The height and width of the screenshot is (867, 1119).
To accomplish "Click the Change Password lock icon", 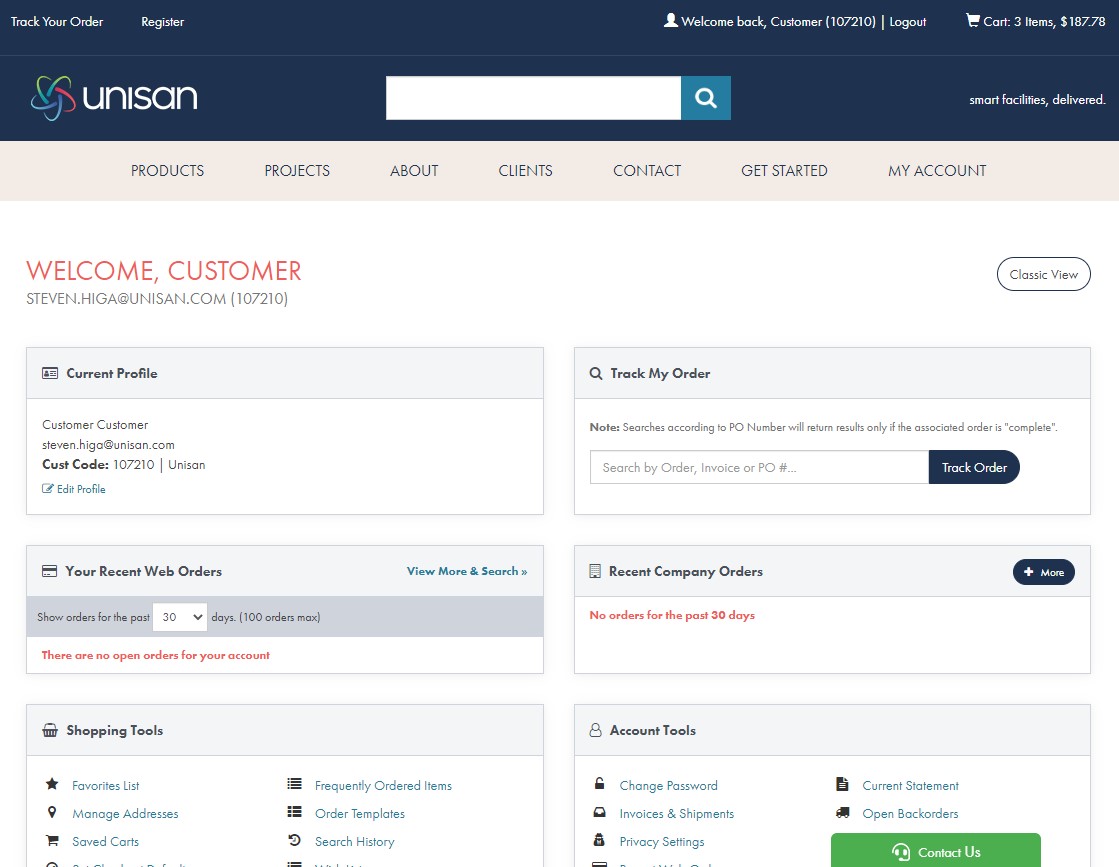I will (x=599, y=785).
